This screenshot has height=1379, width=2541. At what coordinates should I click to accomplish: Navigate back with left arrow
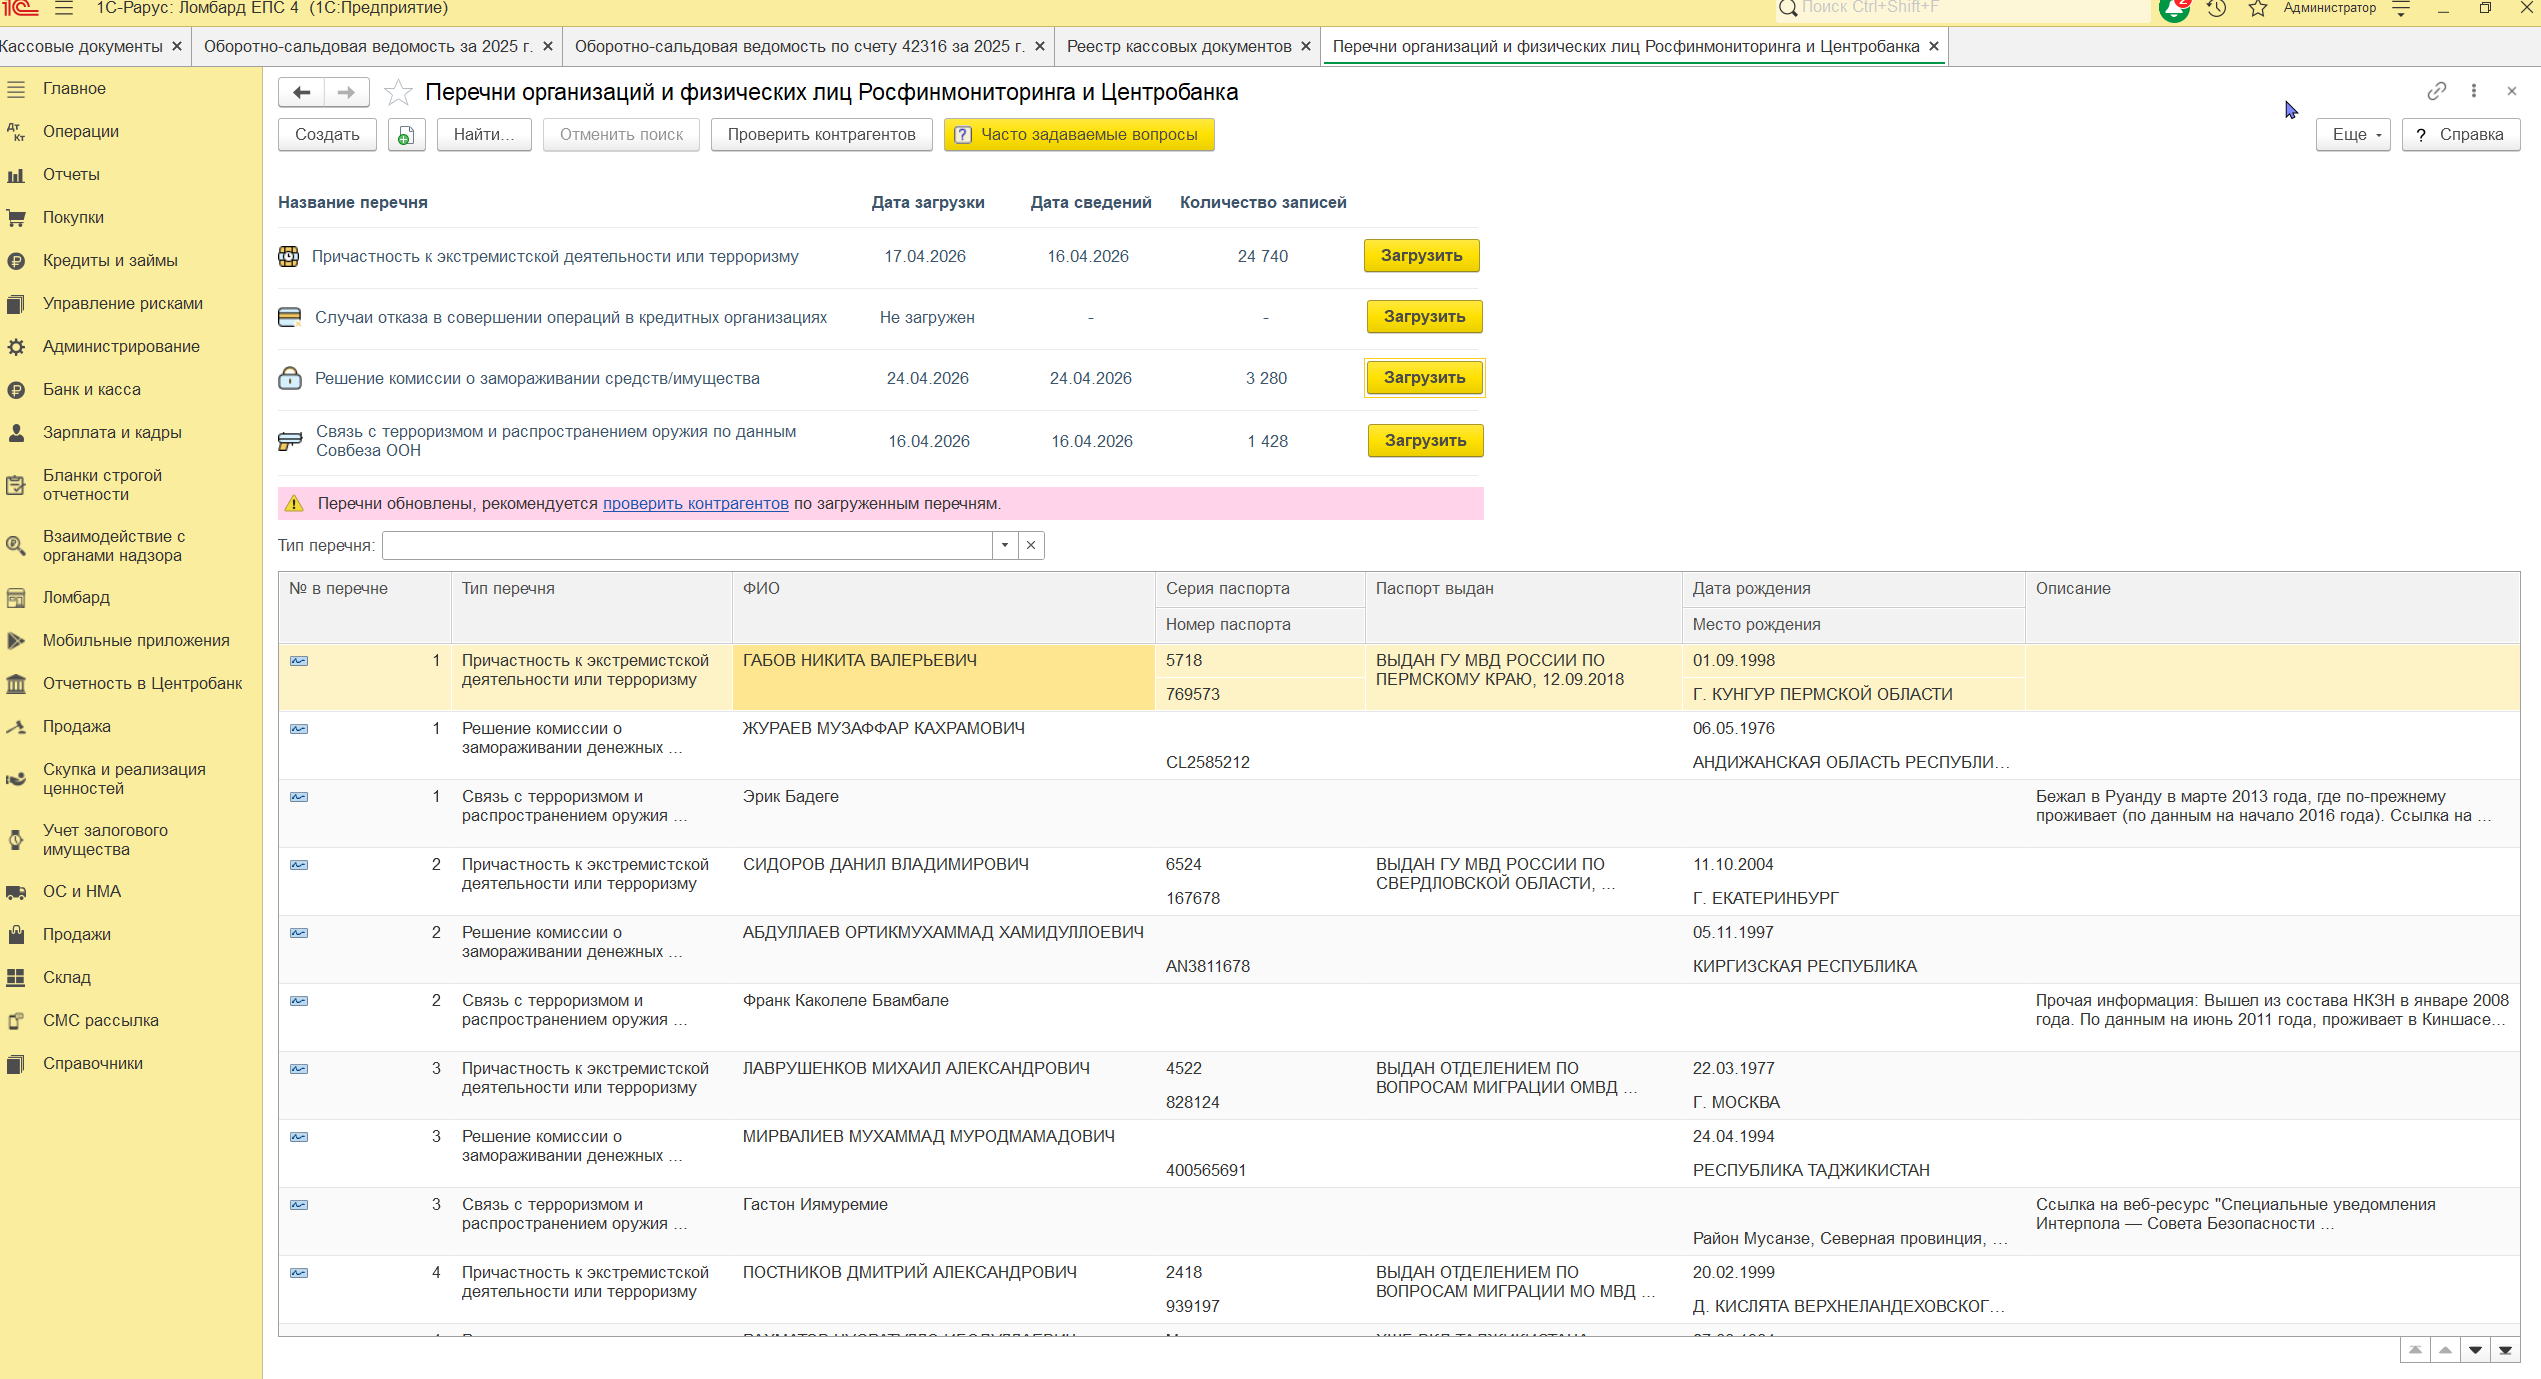pyautogui.click(x=301, y=93)
